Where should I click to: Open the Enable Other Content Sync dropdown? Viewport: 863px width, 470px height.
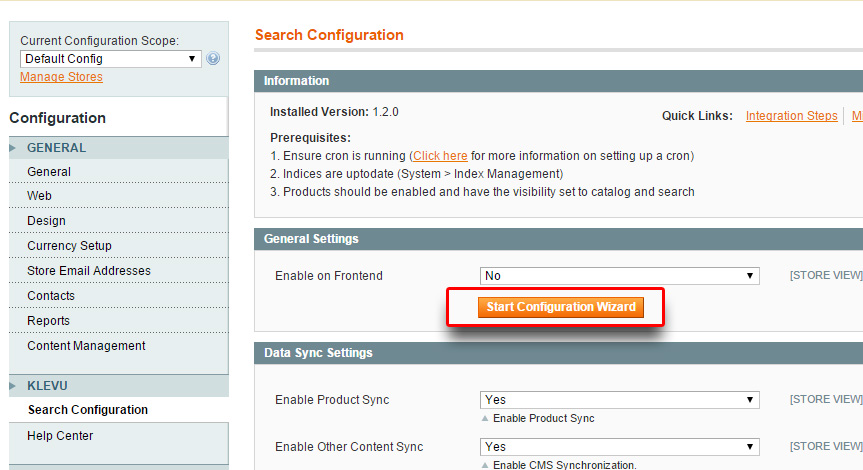coord(619,447)
